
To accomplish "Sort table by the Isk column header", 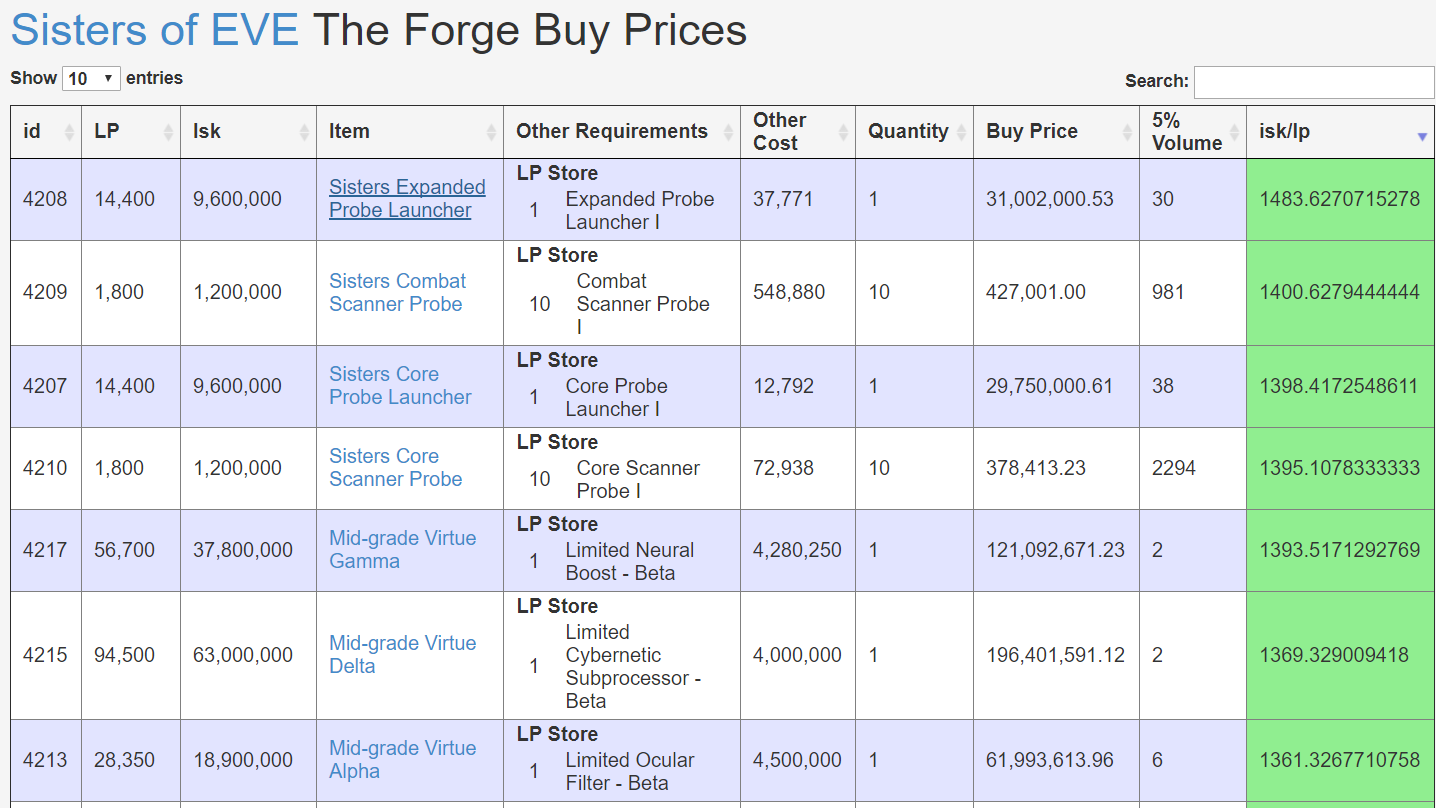I will coord(248,132).
